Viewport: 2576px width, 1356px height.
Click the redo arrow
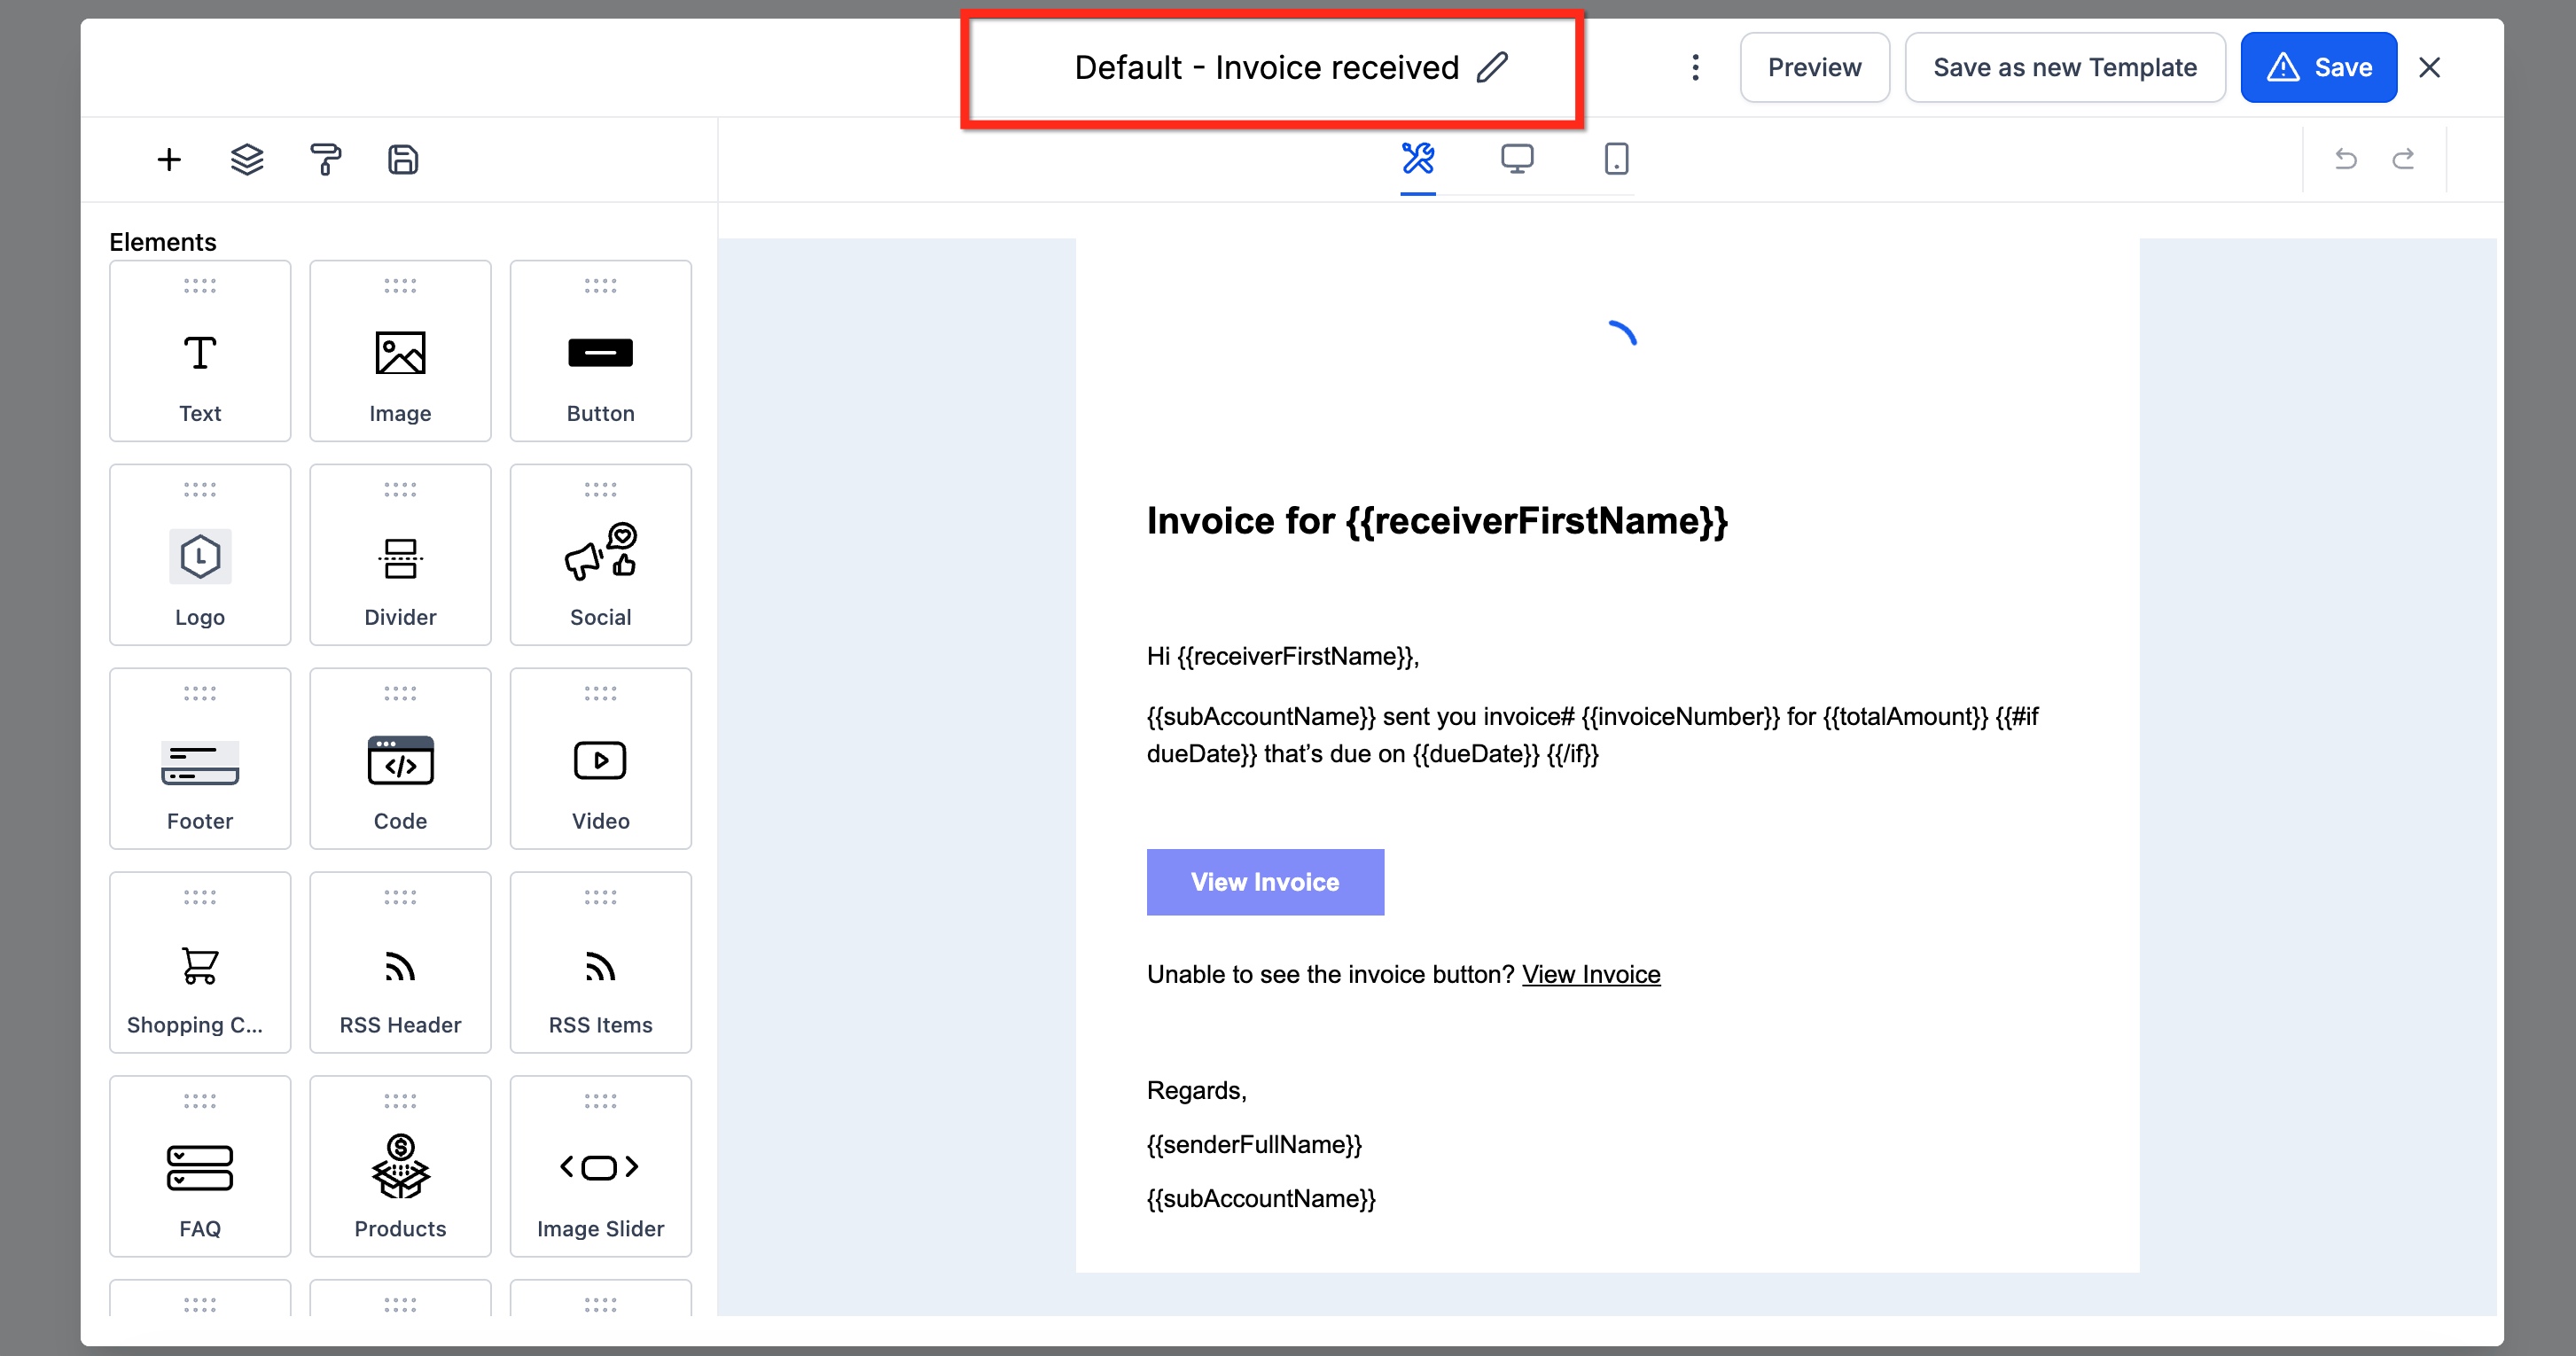pos(2403,158)
